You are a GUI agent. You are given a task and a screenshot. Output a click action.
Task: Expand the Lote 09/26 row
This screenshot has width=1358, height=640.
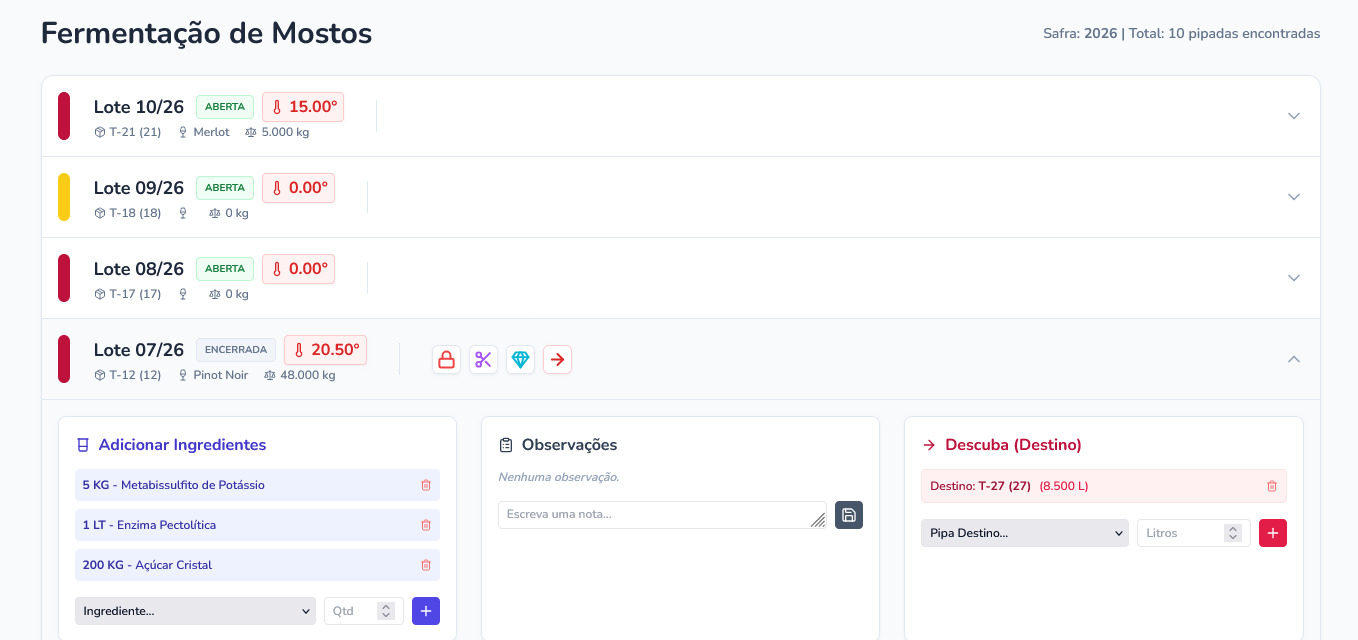(x=1293, y=197)
